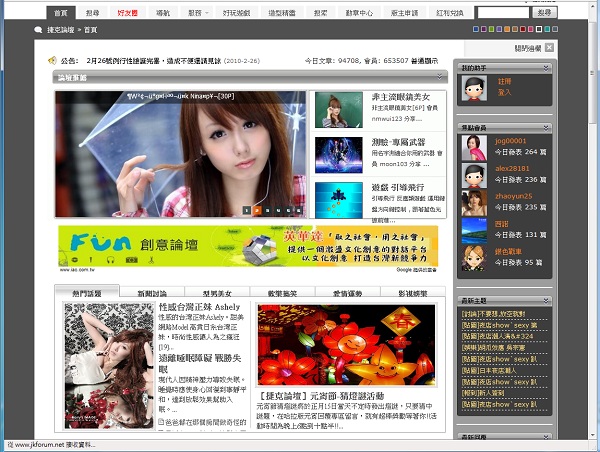Click the small document icon before 爸爸都在那個房間
The width and height of the screenshot is (600, 452).
pyautogui.click(x=161, y=422)
